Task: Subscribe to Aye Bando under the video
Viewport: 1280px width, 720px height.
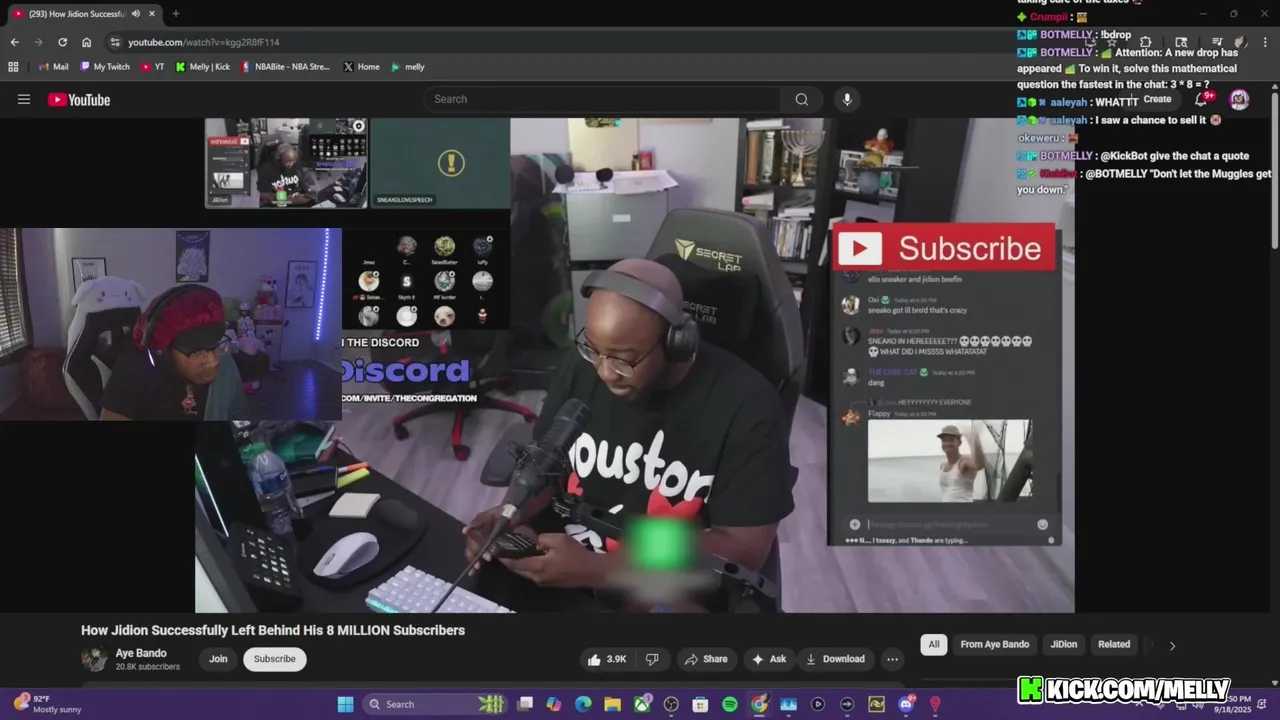Action: point(274,659)
